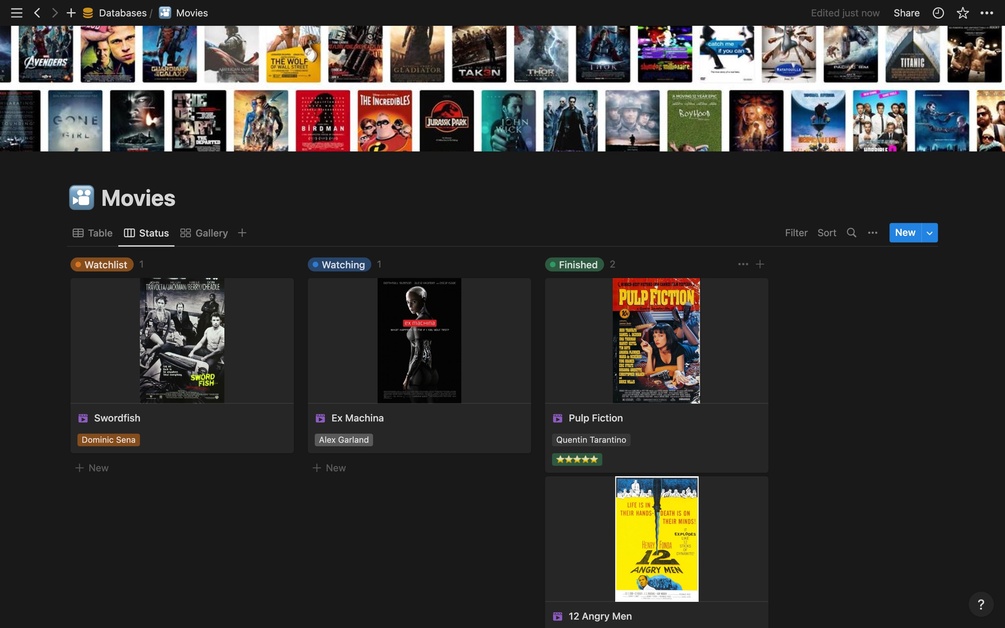Viewport: 1005px width, 628px height.
Task: Click the page icon beside 12 Angry Men
Action: [557, 616]
